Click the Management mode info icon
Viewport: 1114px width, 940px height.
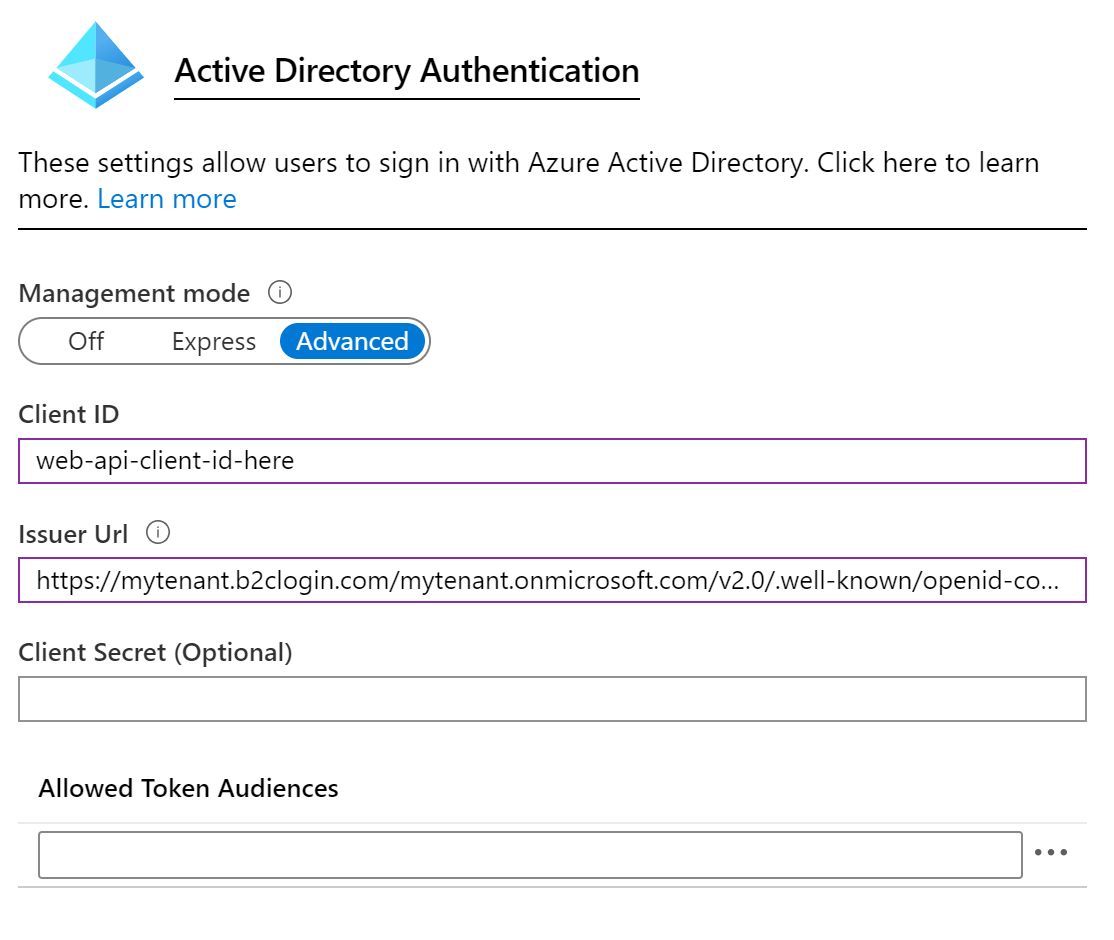280,293
